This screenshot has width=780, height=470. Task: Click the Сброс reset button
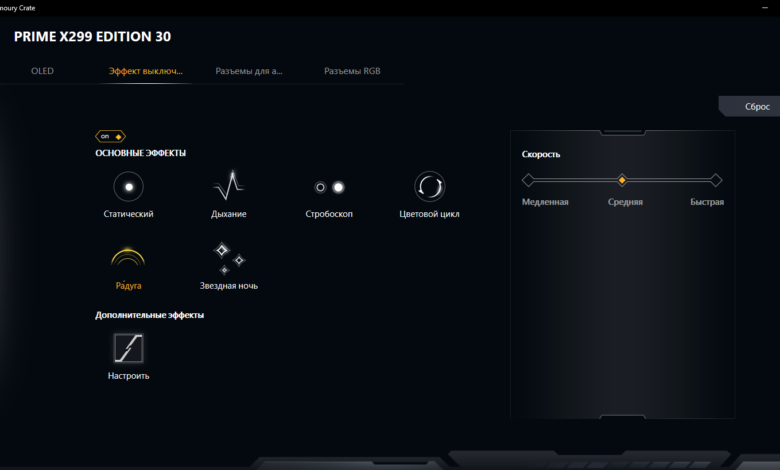pos(751,106)
